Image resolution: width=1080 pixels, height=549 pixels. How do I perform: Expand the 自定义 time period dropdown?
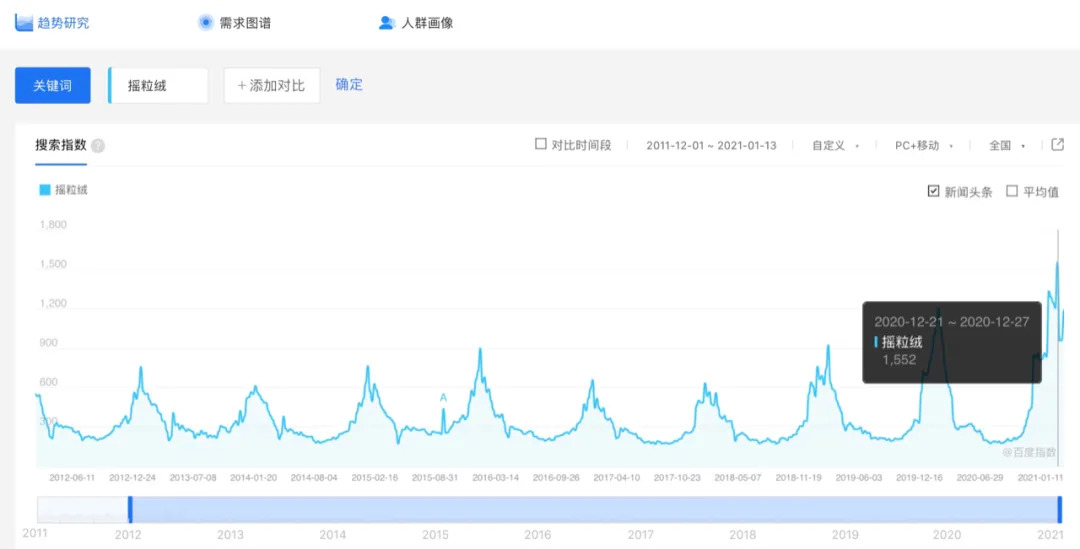(835, 145)
